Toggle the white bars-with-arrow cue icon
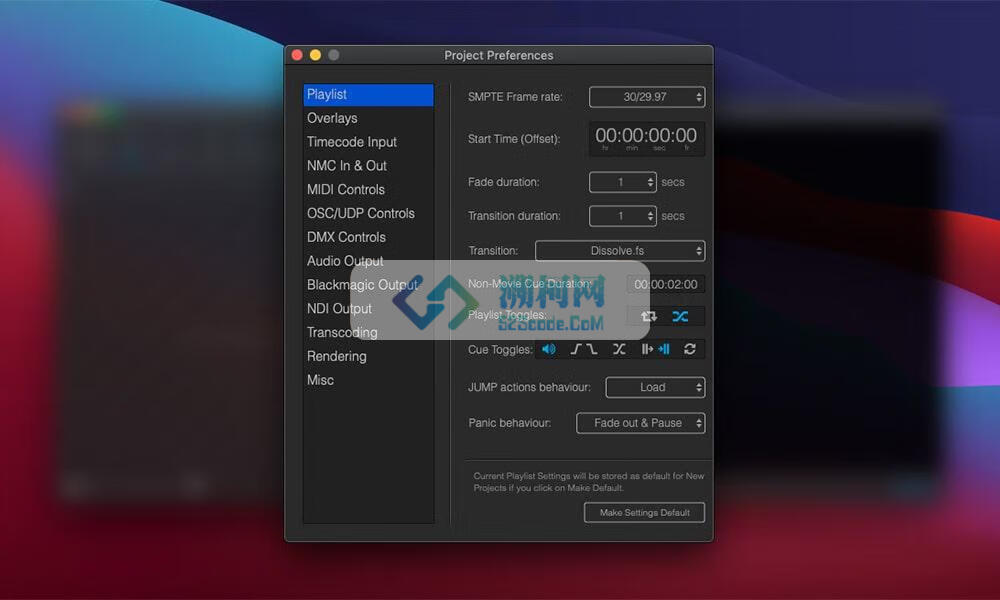The height and width of the screenshot is (600, 1000). pyautogui.click(x=647, y=349)
